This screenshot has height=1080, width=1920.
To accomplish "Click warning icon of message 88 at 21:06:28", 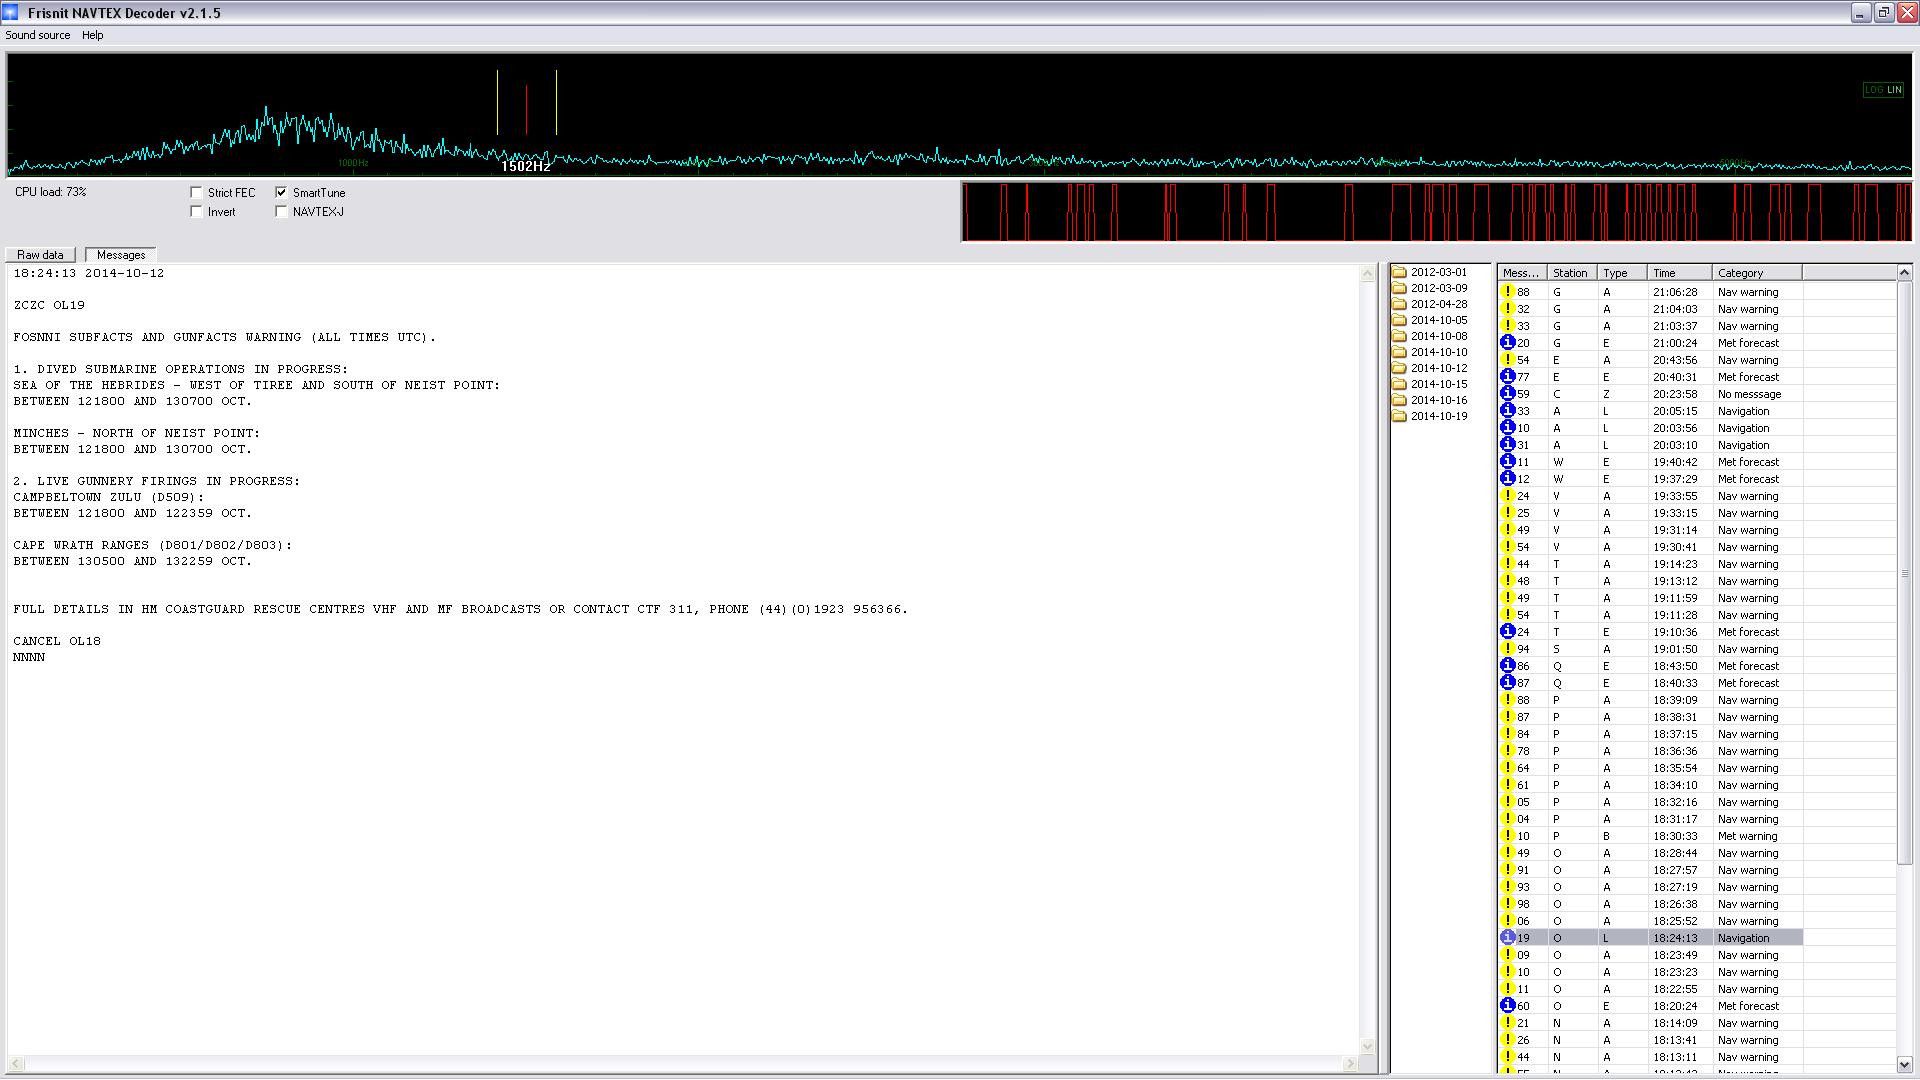I will pos(1508,292).
